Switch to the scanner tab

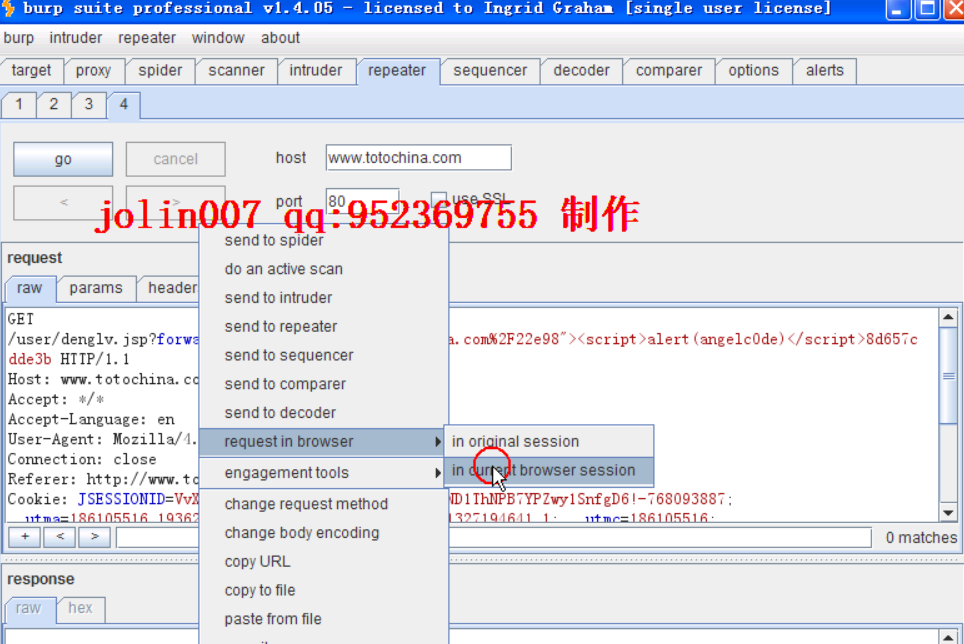tap(236, 71)
